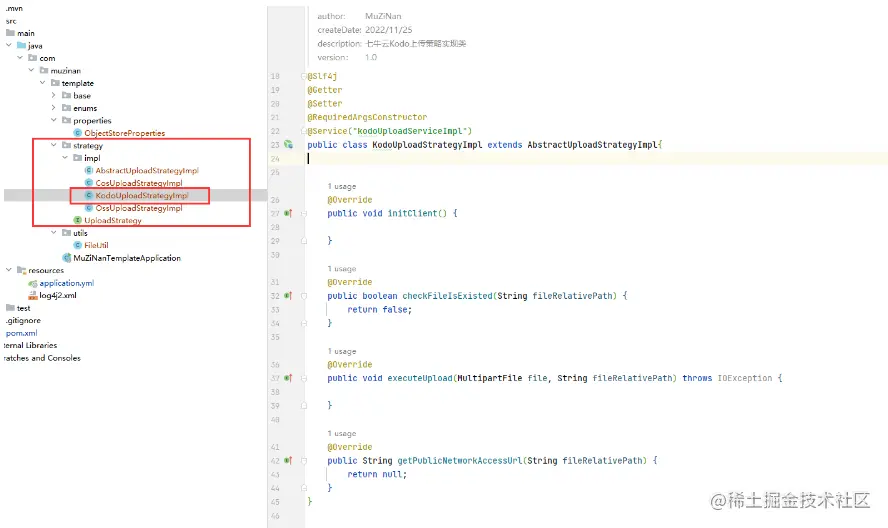This screenshot has height=528, width=888.
Task: Collapse the properties package chevron
Action: (54, 120)
